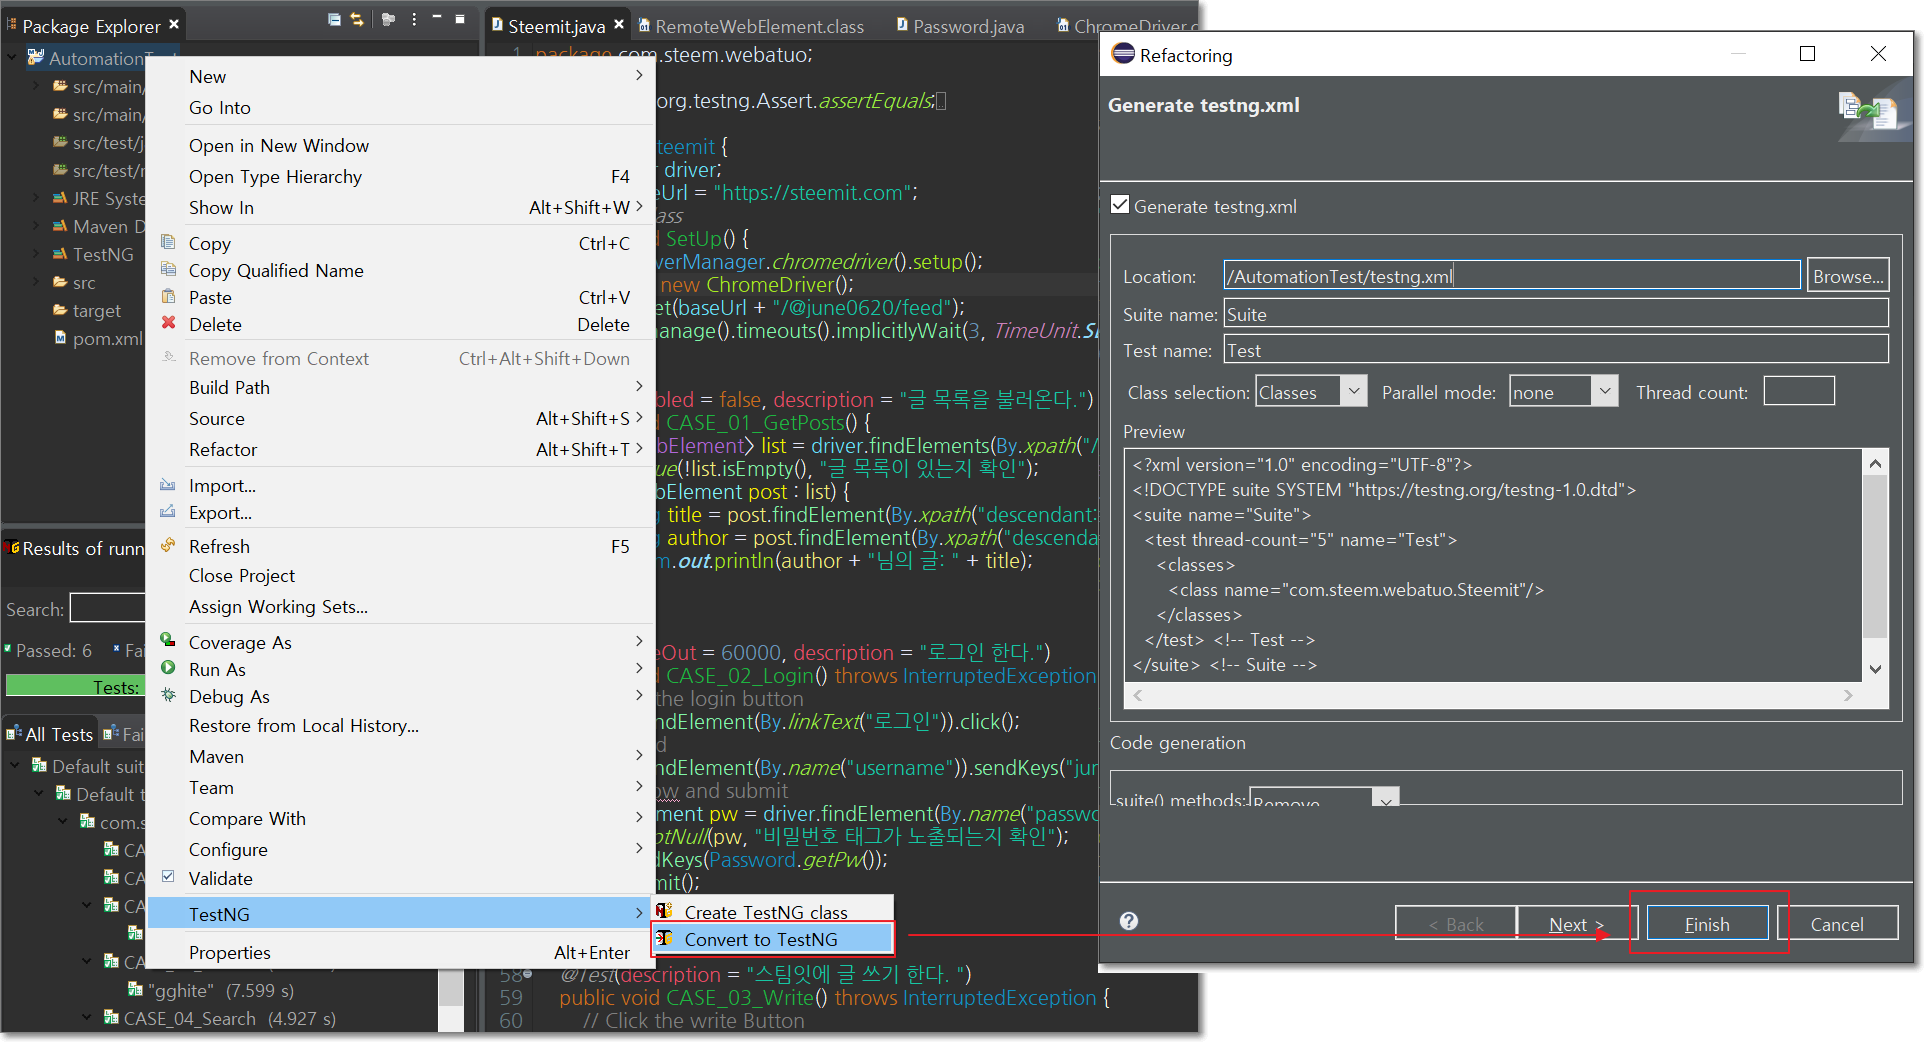
Task: Expand the JRE System library node
Action: pos(36,198)
